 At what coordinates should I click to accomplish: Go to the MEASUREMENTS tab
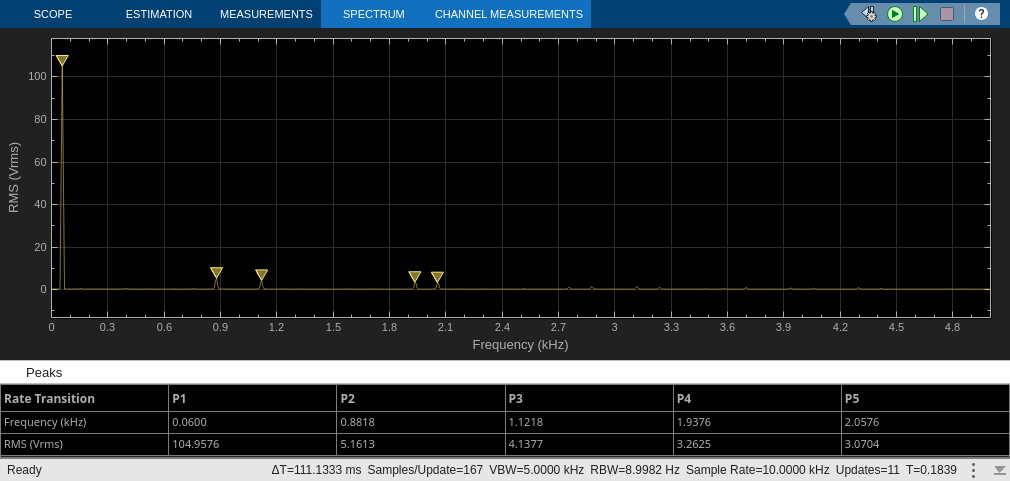[x=266, y=14]
